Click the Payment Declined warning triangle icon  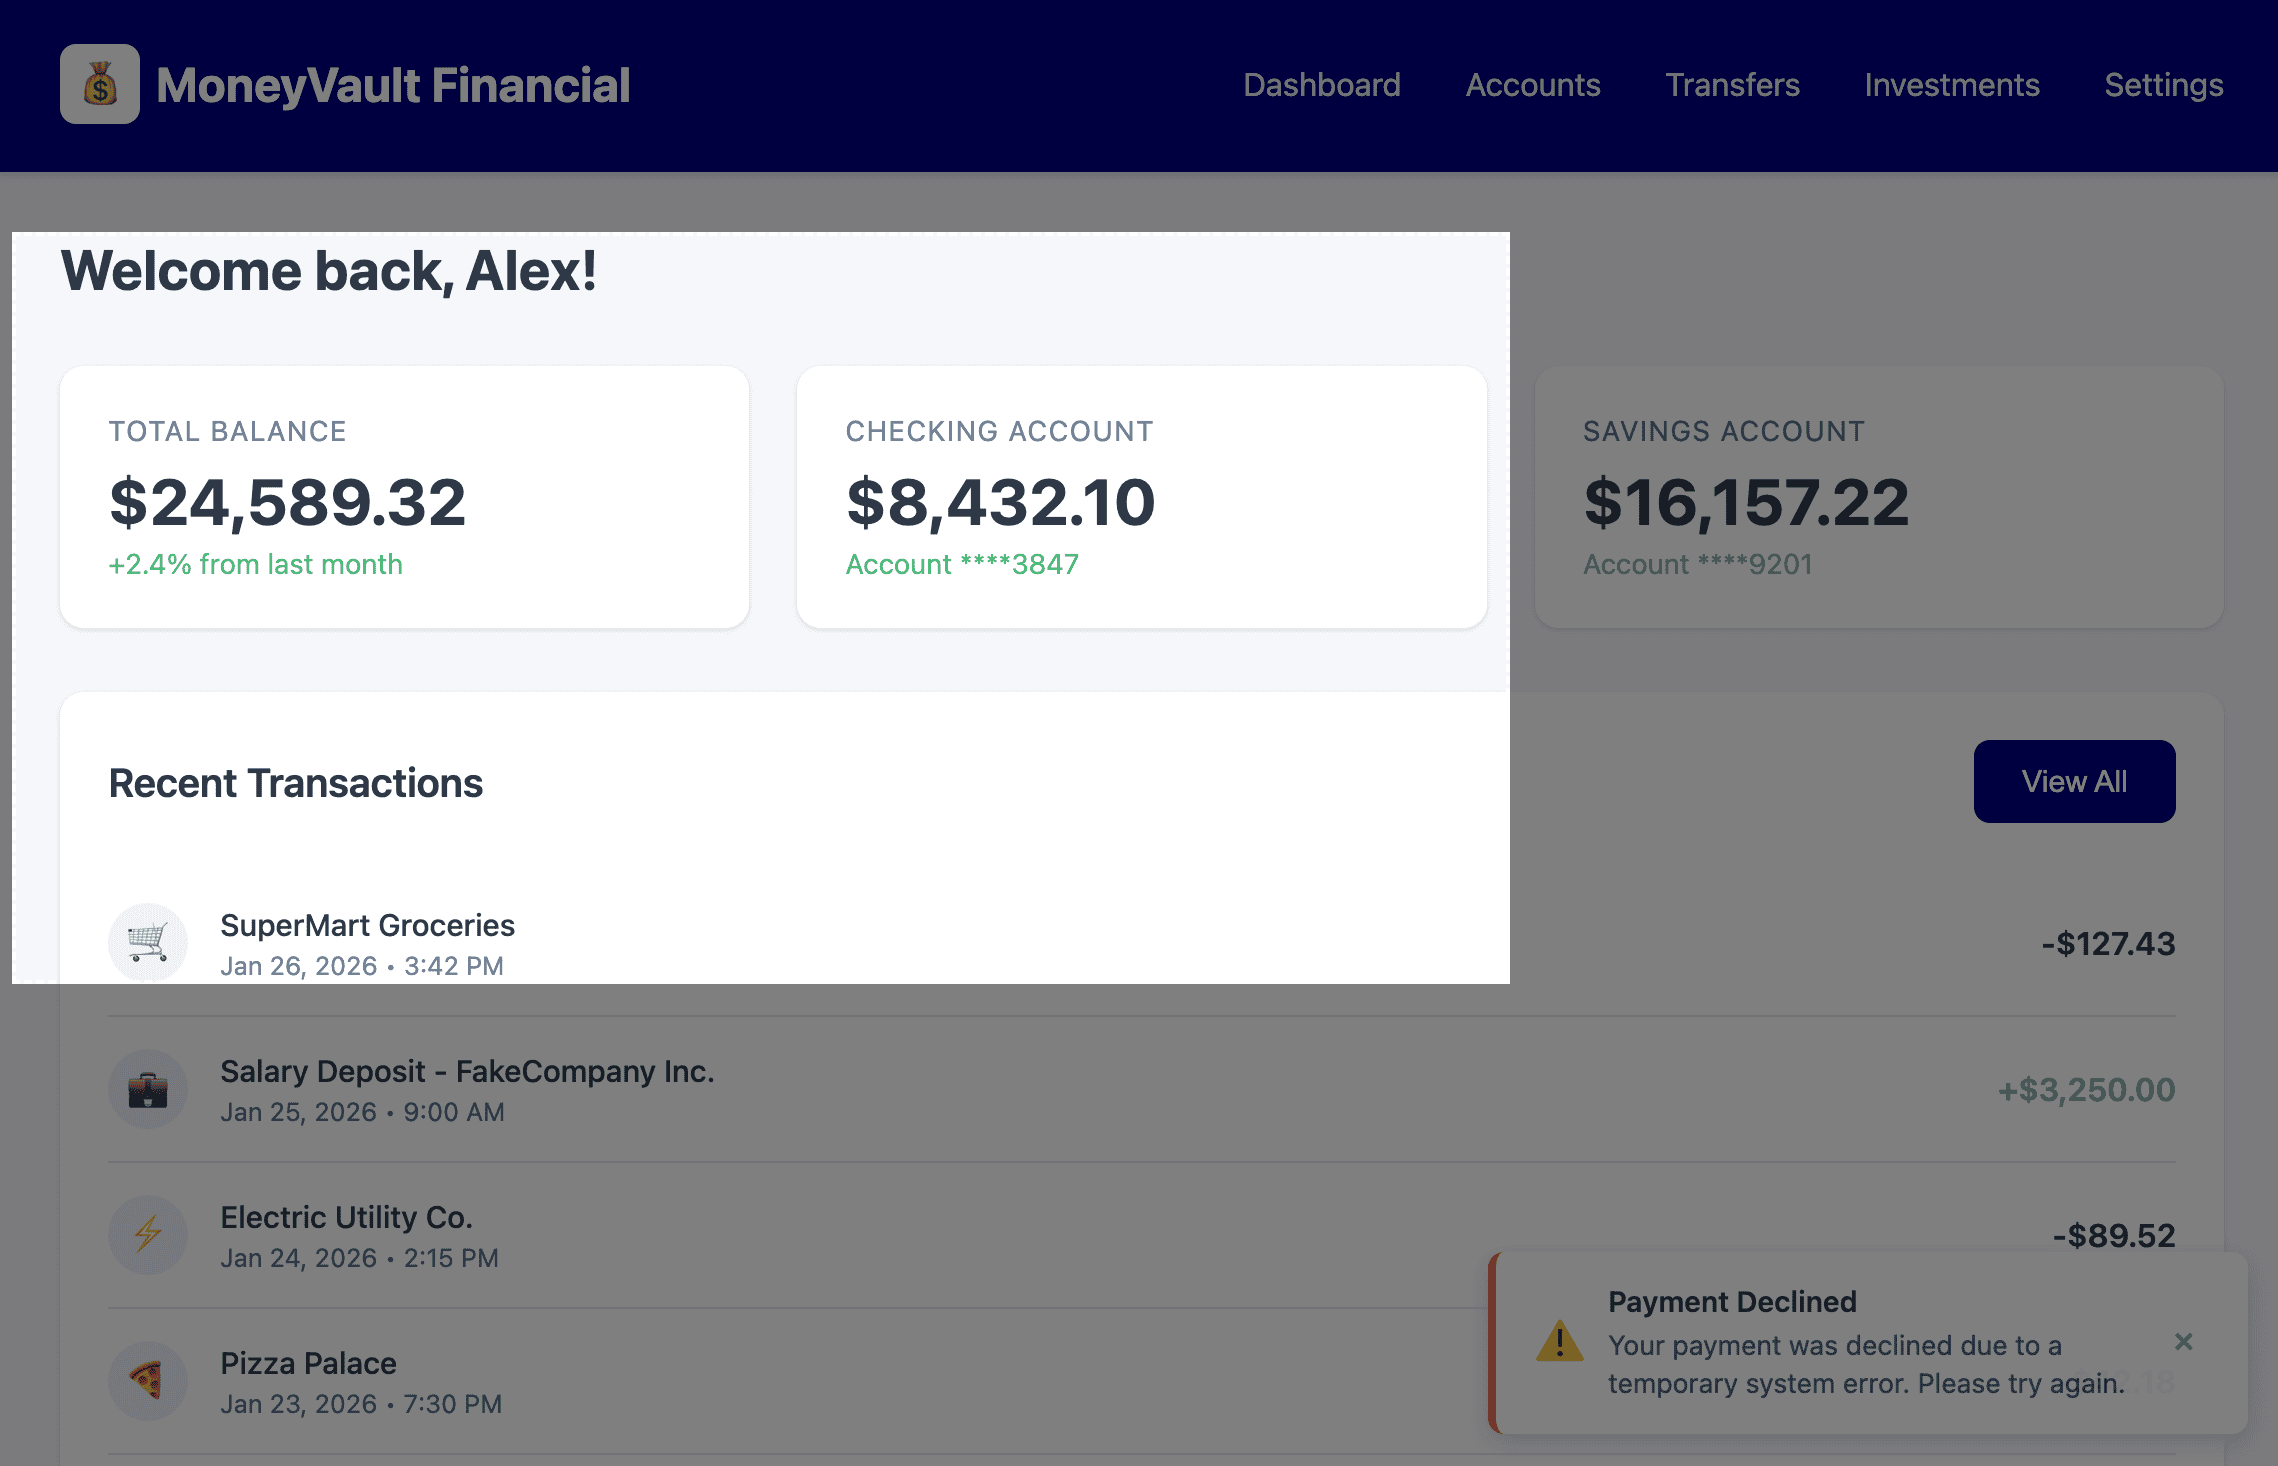pos(1559,1342)
